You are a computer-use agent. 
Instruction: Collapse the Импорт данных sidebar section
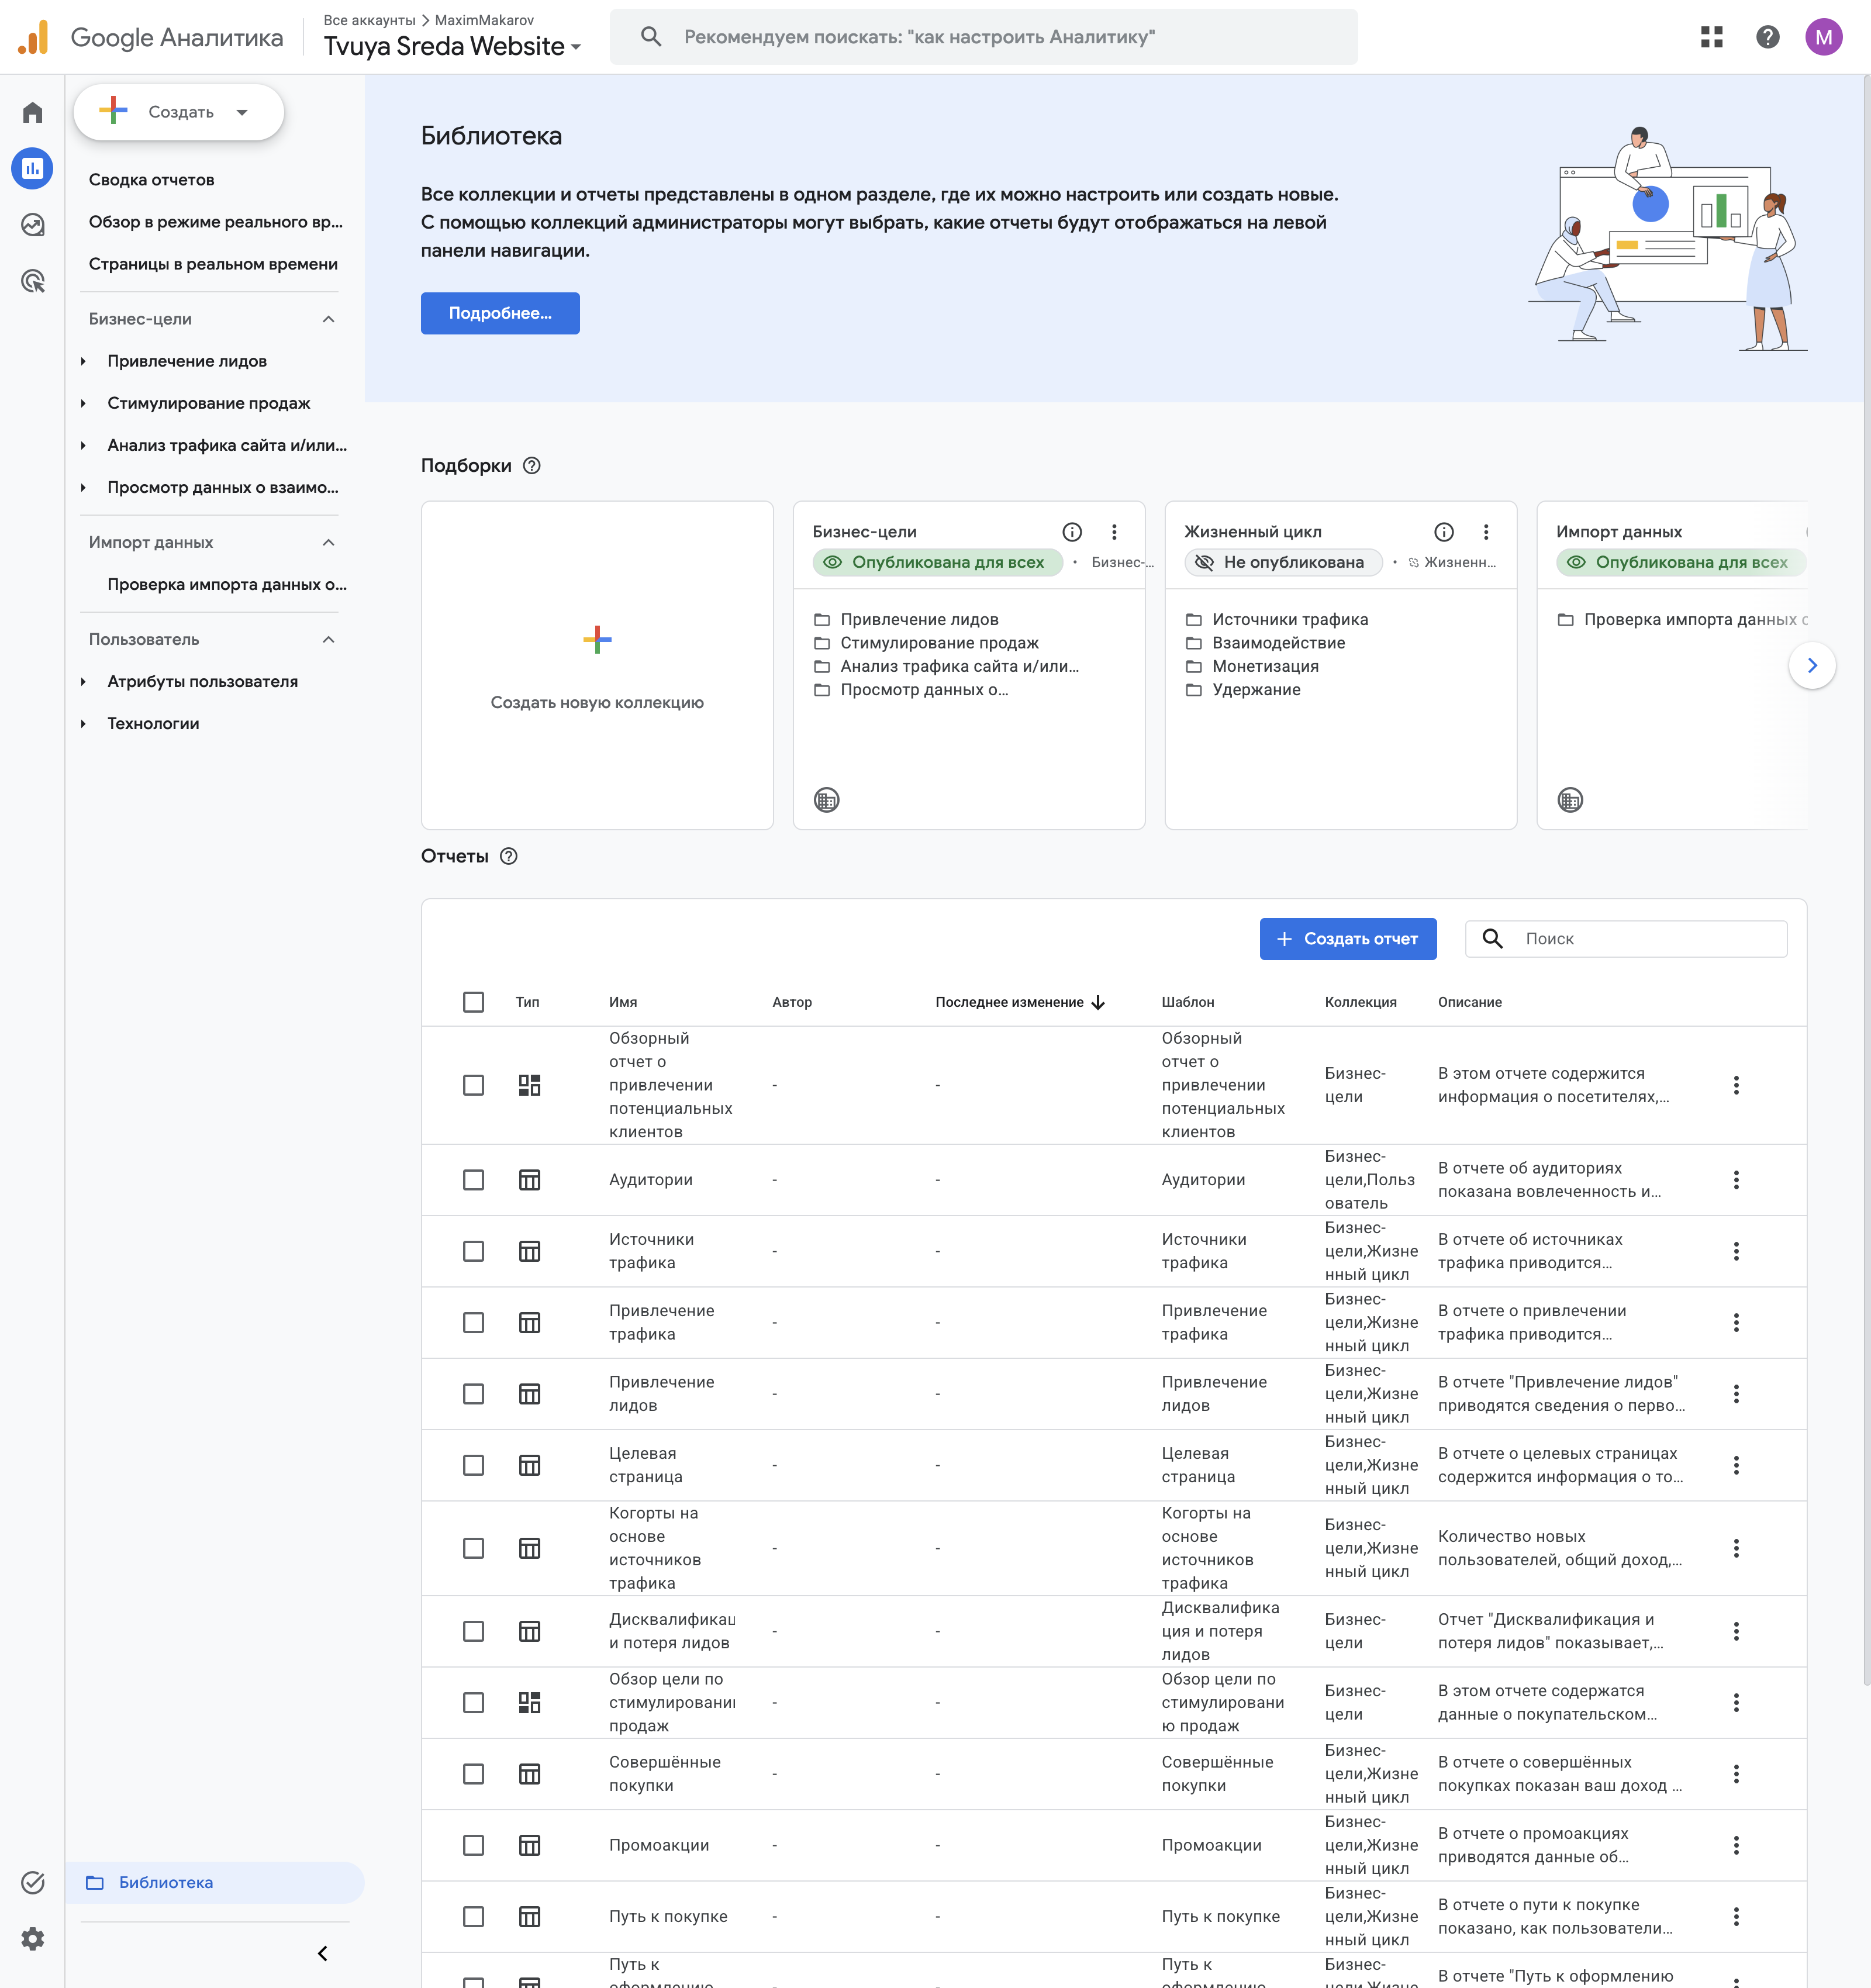click(x=328, y=542)
